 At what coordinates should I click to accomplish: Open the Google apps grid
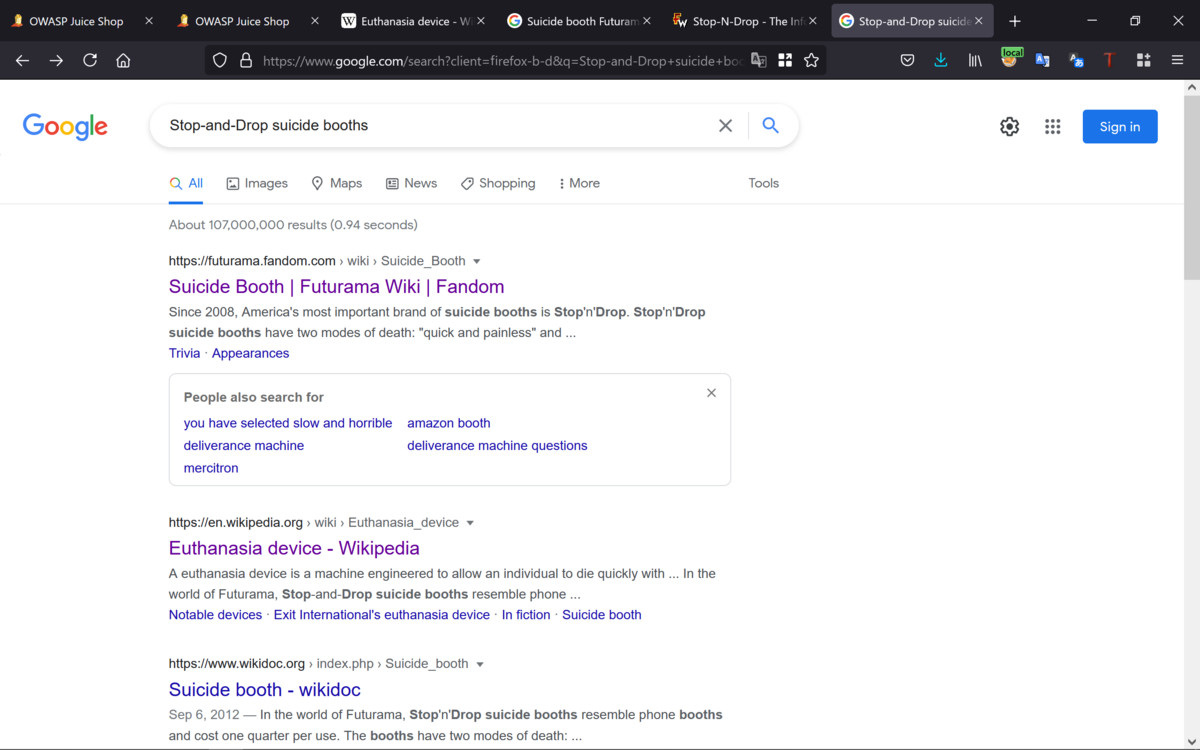(1053, 127)
